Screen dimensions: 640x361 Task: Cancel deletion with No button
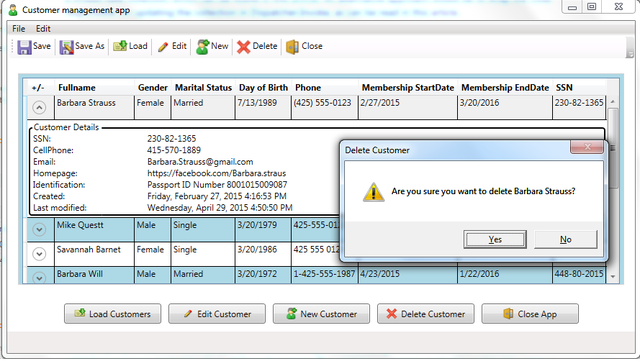click(x=566, y=239)
